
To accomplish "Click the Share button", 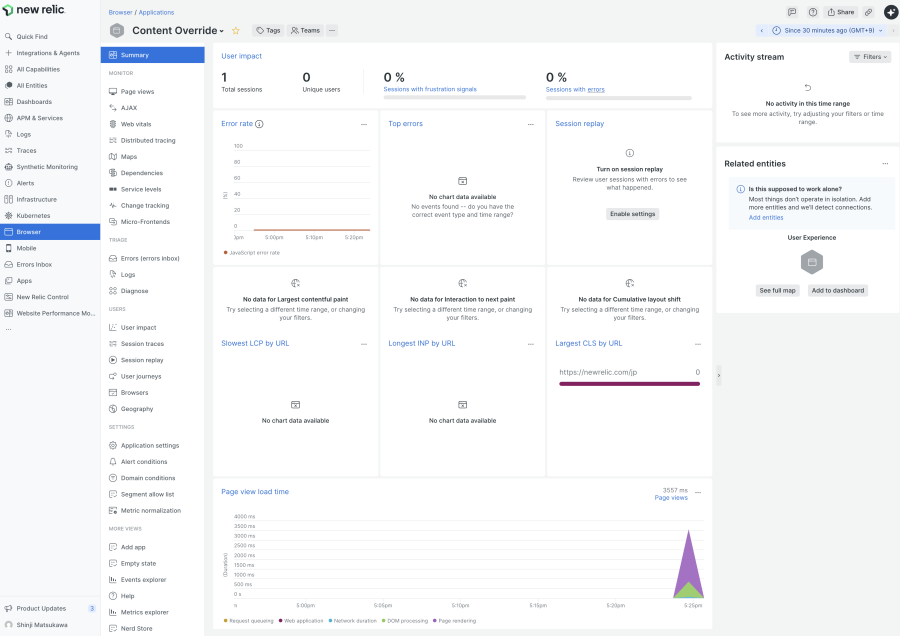I will [x=840, y=12].
